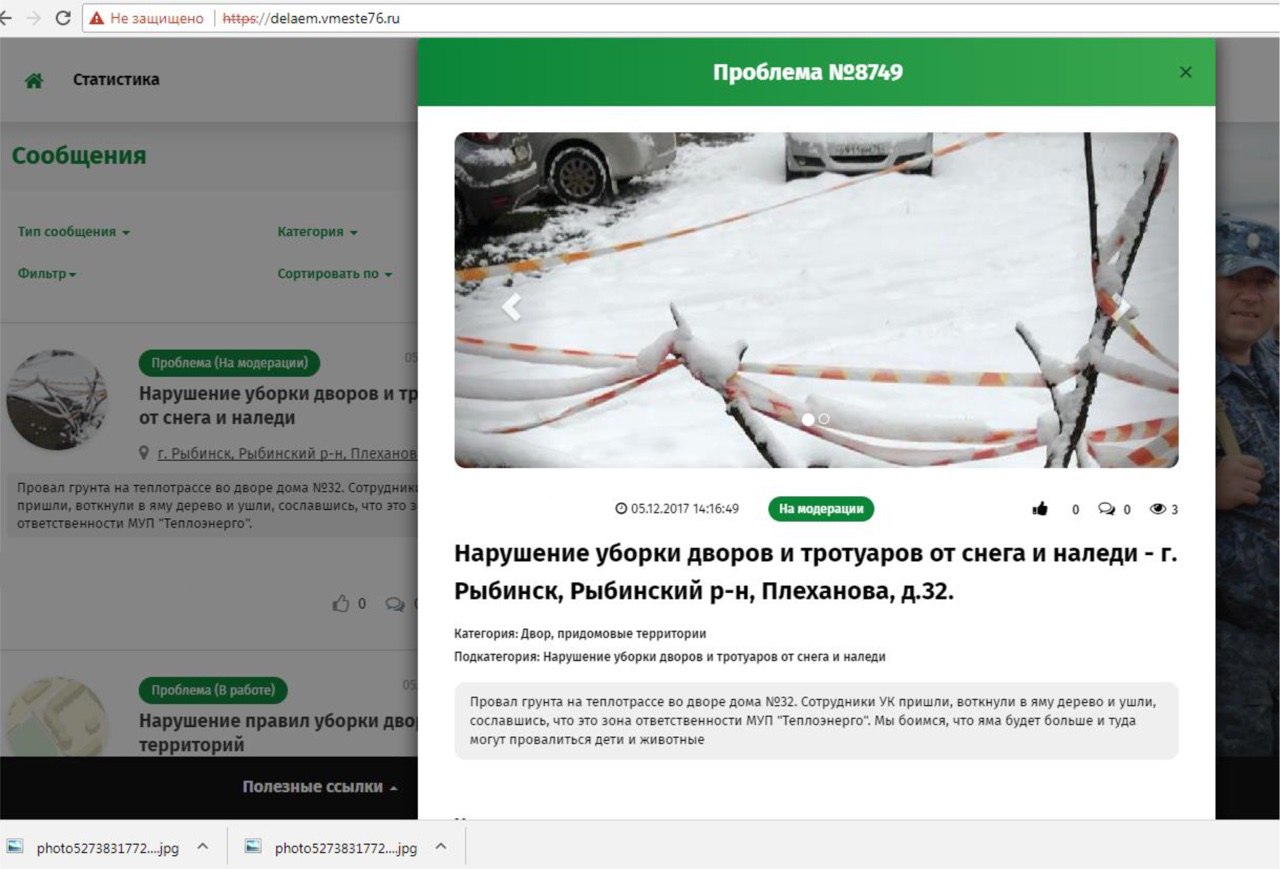Close the Проблема №8749 dialog
Image resolution: width=1280 pixels, height=869 pixels.
pyautogui.click(x=1186, y=72)
